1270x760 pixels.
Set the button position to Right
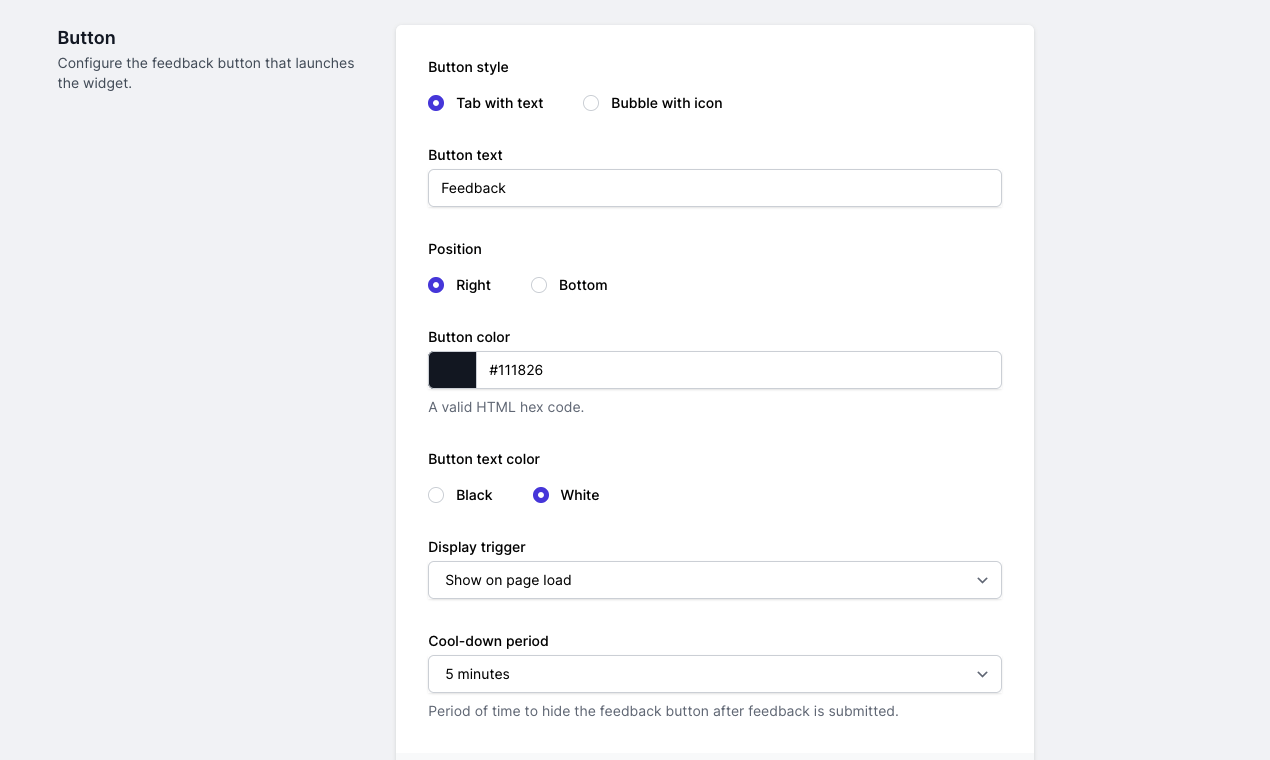point(436,285)
